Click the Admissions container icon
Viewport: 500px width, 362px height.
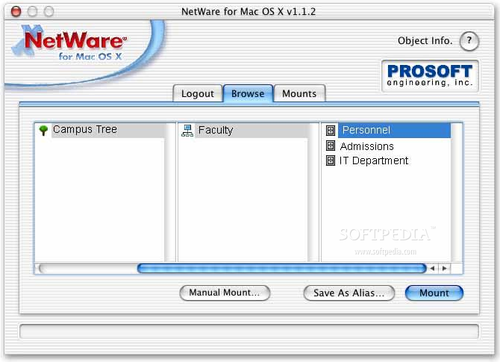pyautogui.click(x=330, y=146)
